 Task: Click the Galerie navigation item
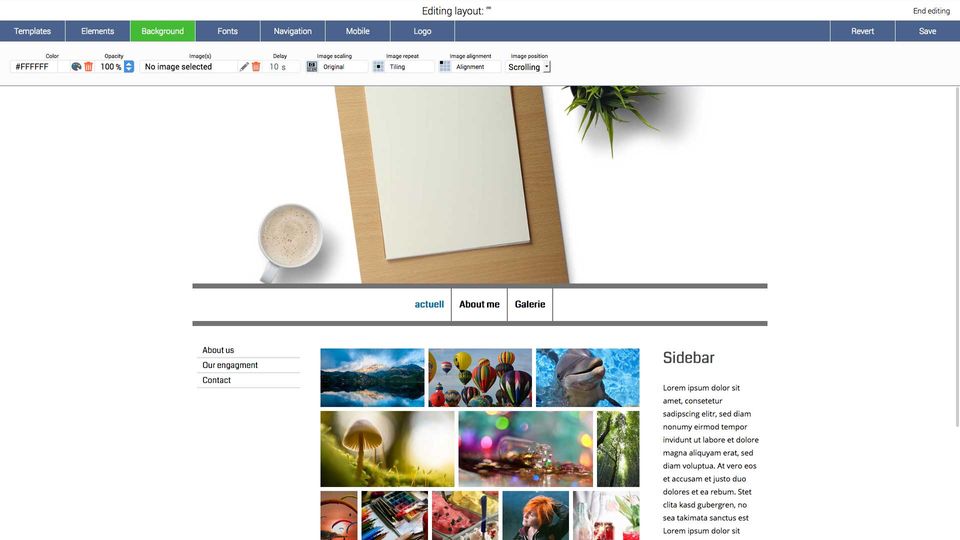pos(530,304)
